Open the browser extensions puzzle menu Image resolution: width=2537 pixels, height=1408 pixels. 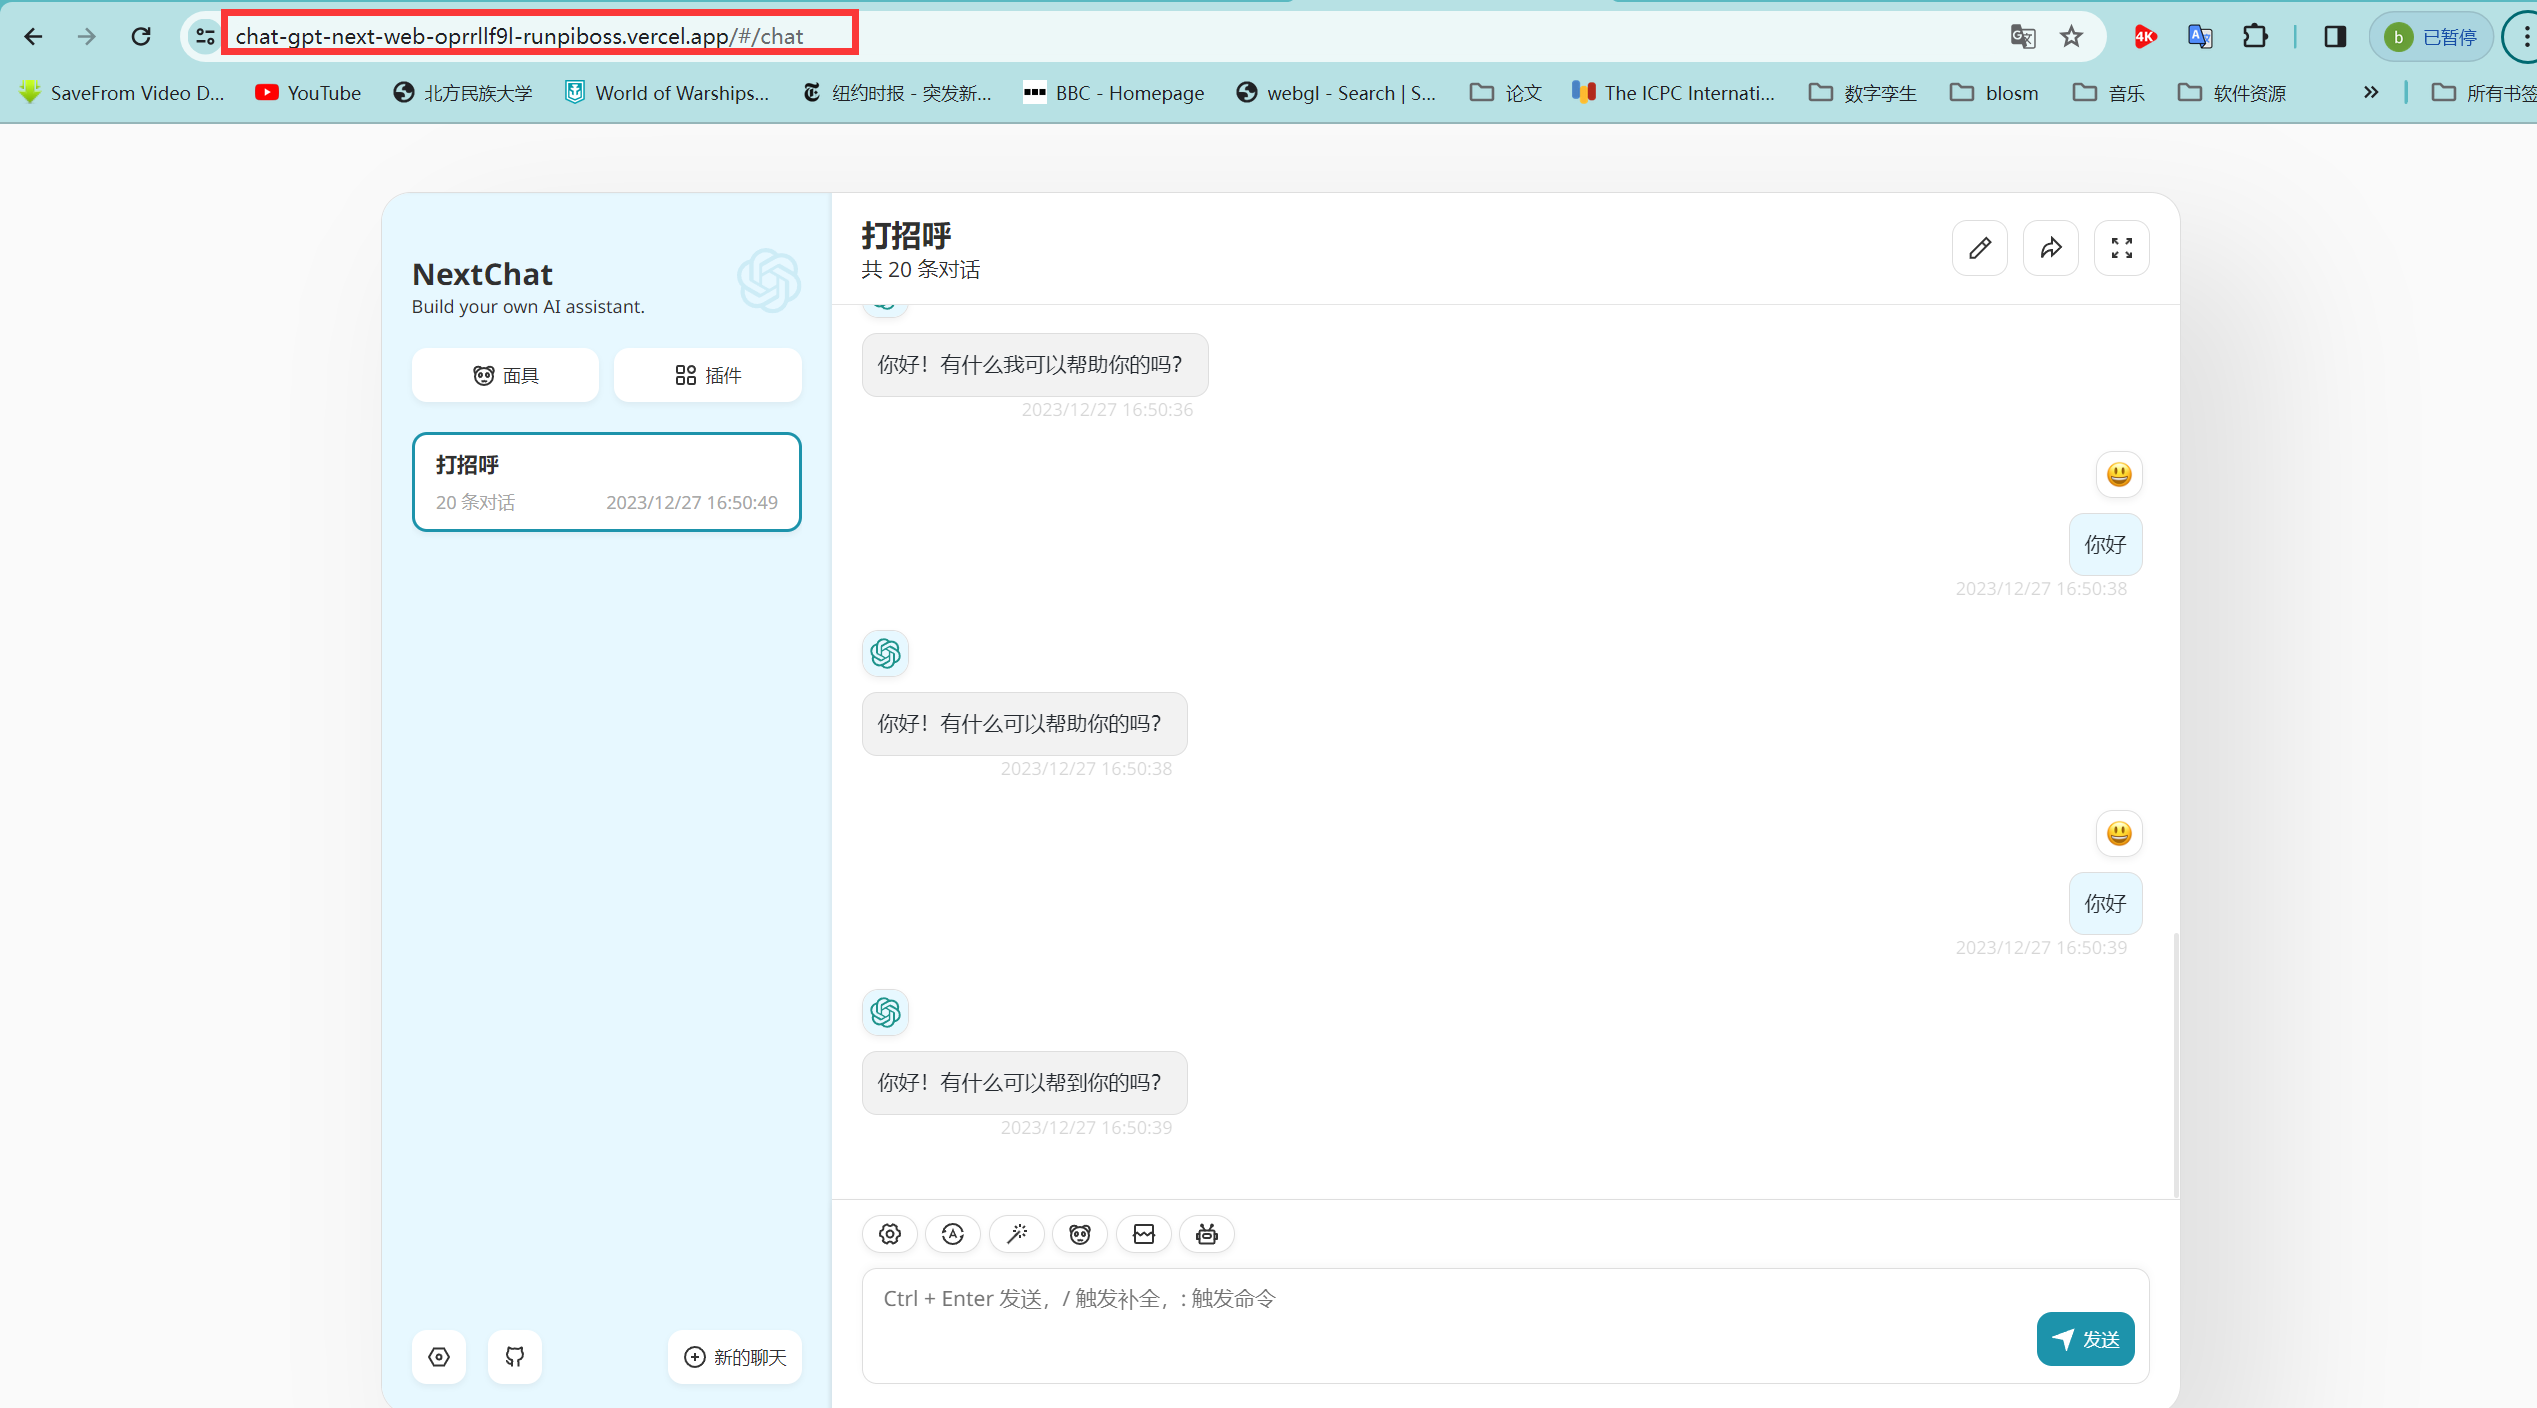pyautogui.click(x=2256, y=36)
